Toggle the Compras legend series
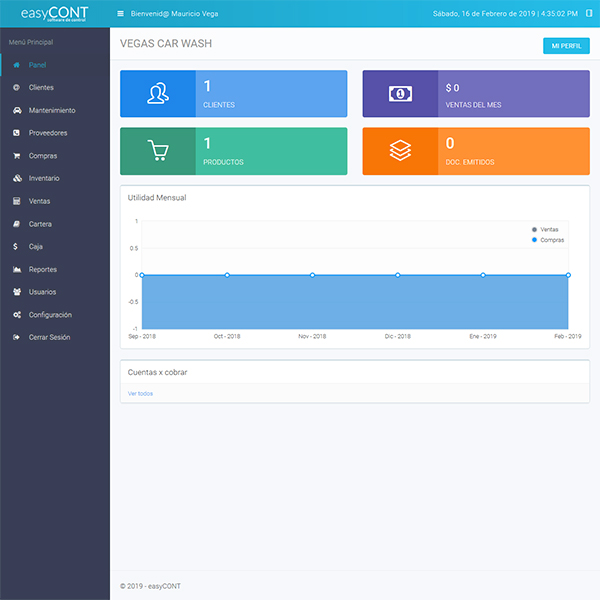Image resolution: width=600 pixels, height=600 pixels. (548, 240)
